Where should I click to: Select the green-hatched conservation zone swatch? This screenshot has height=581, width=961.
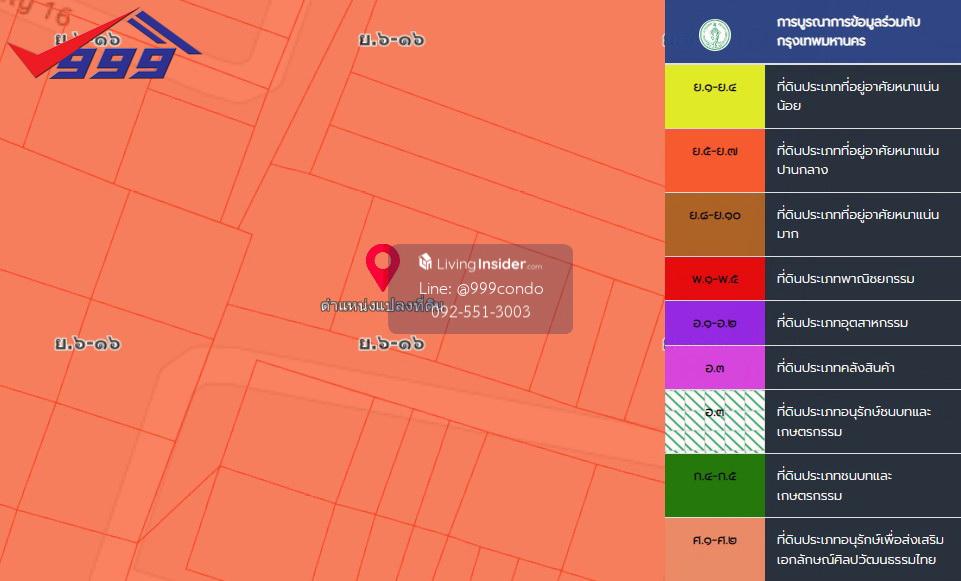pos(714,422)
